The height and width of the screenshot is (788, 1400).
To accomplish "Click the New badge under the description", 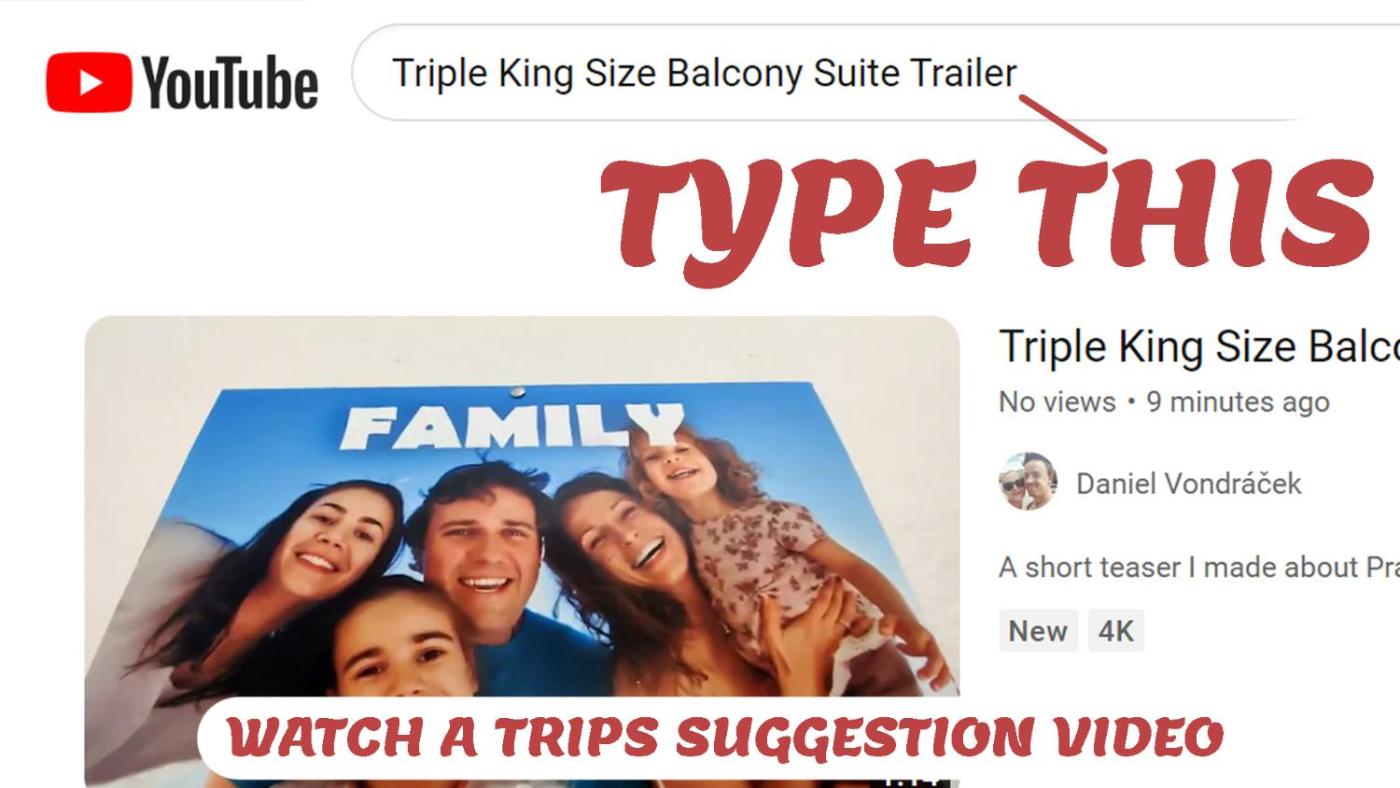I will (1038, 631).
